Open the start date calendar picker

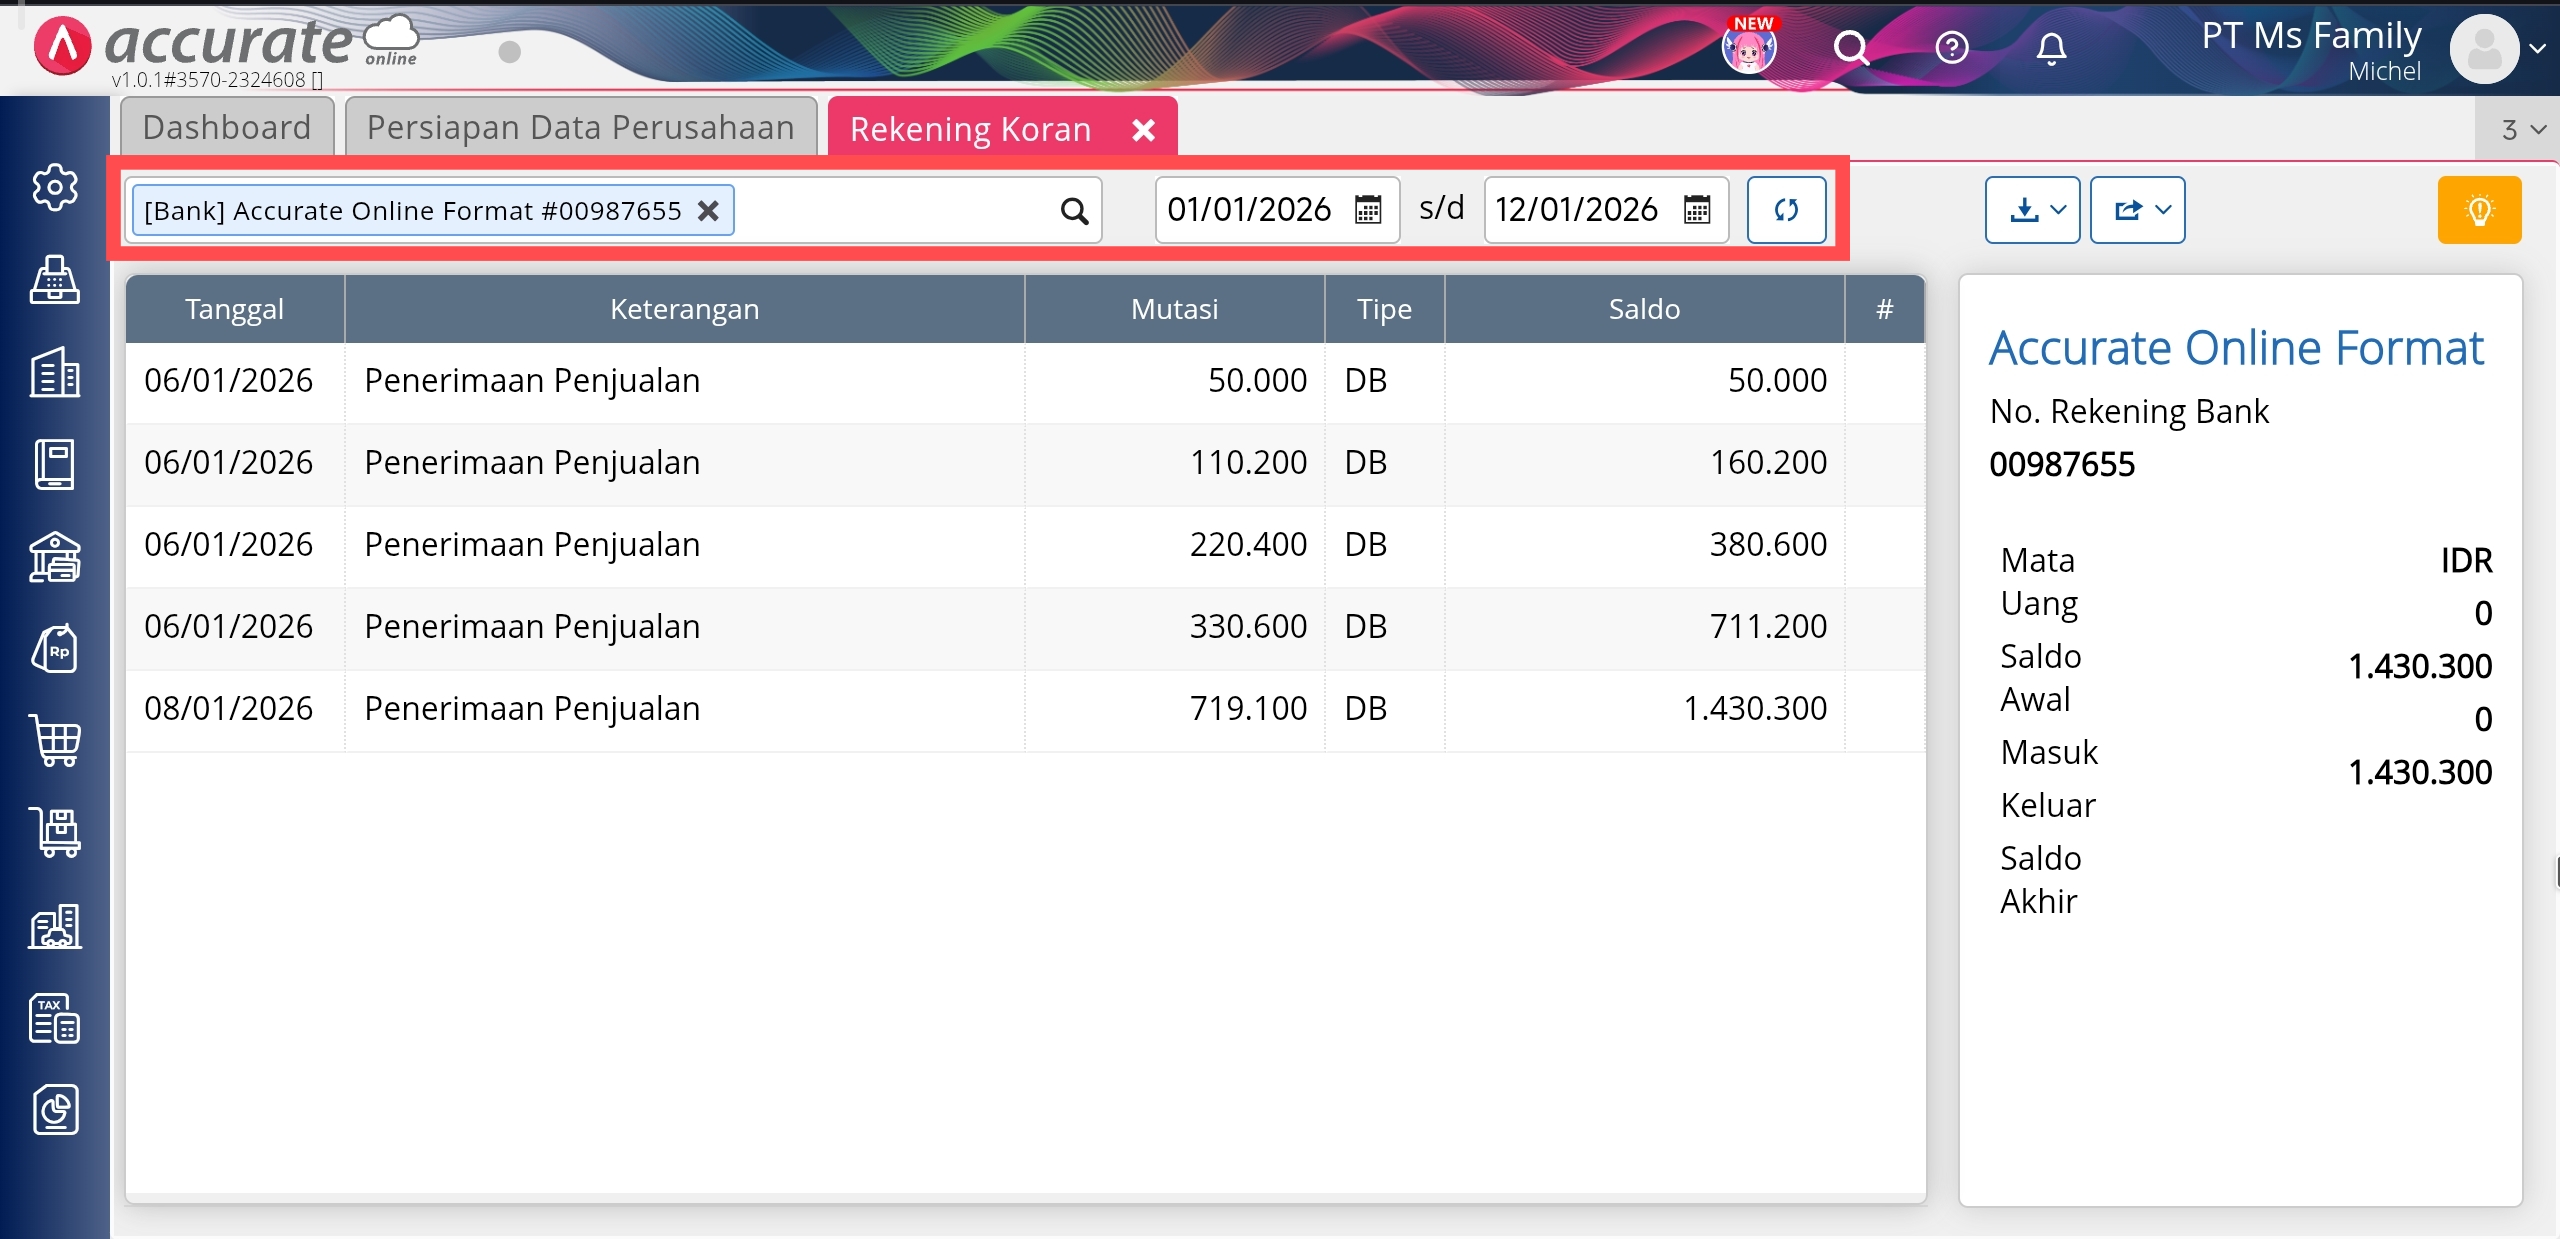click(x=1367, y=210)
